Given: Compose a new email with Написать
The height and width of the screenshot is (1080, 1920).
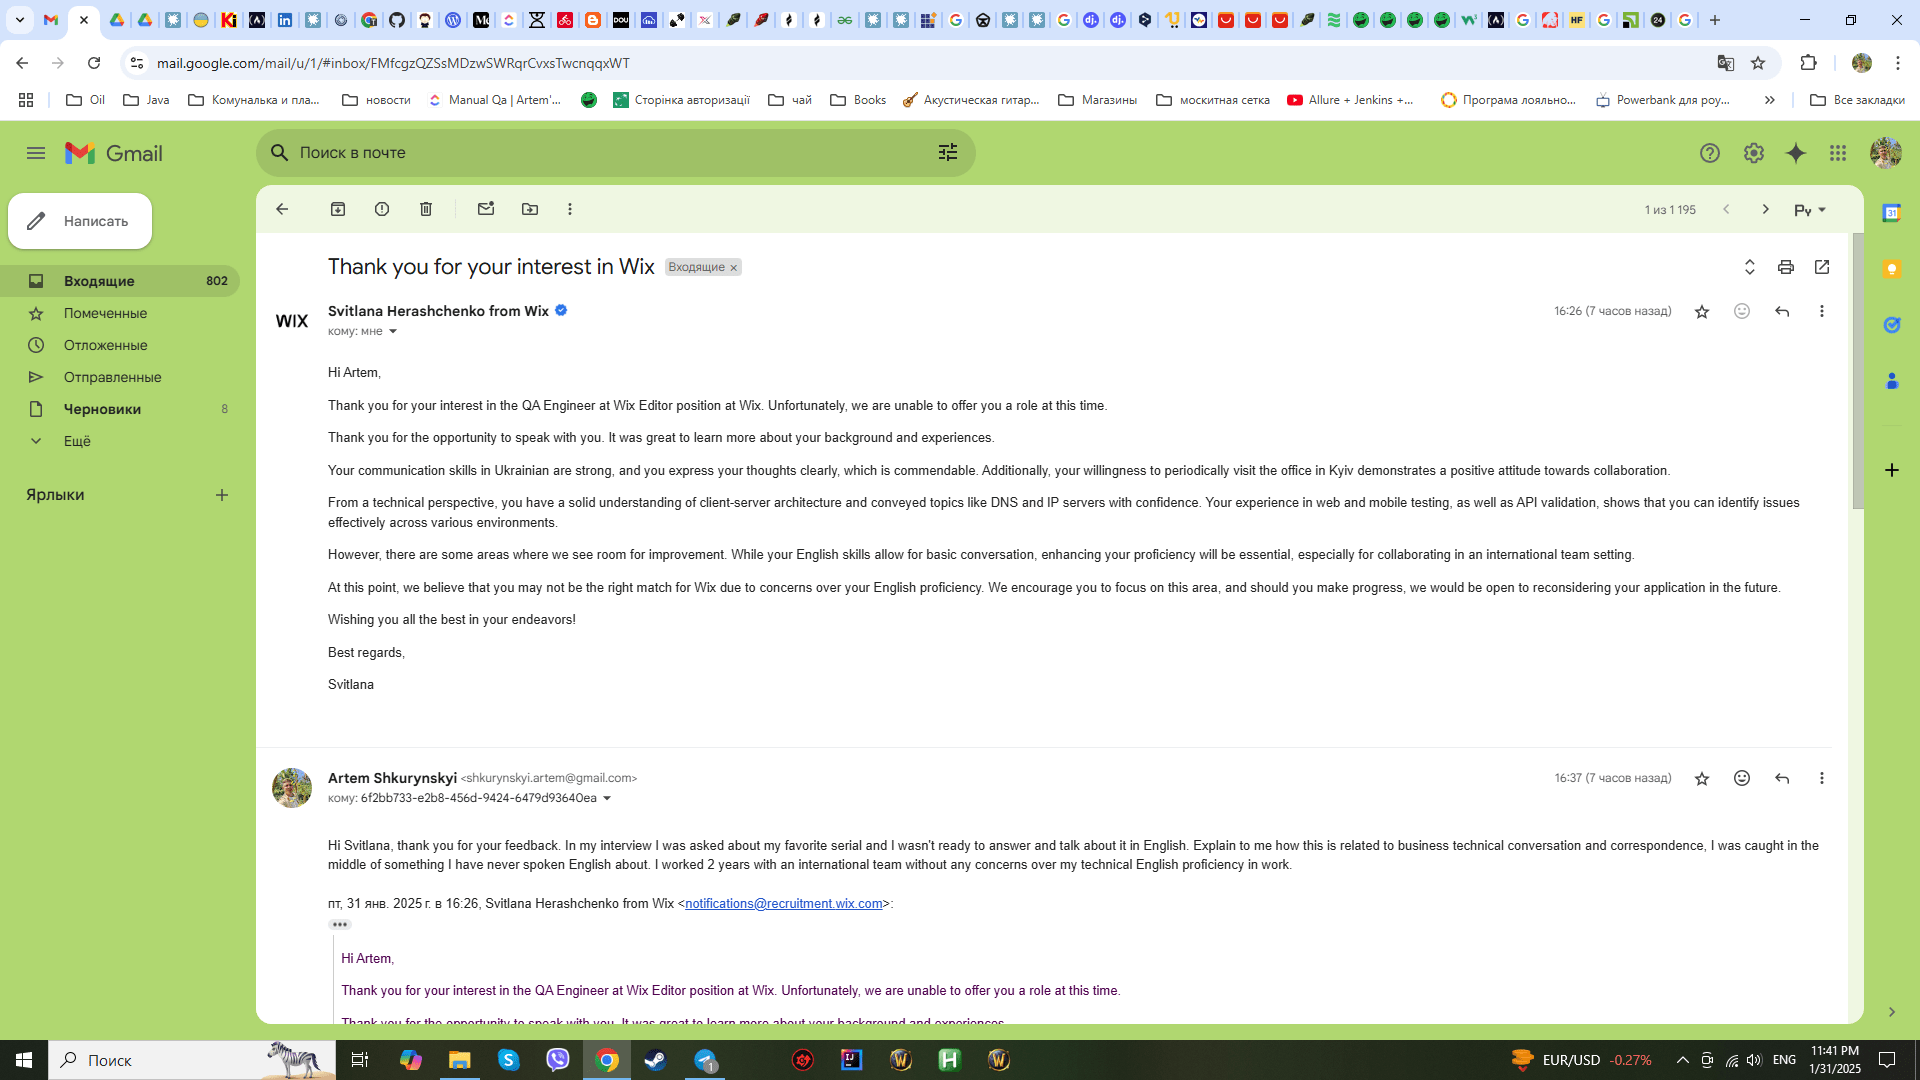Looking at the screenshot, I should click(x=80, y=221).
